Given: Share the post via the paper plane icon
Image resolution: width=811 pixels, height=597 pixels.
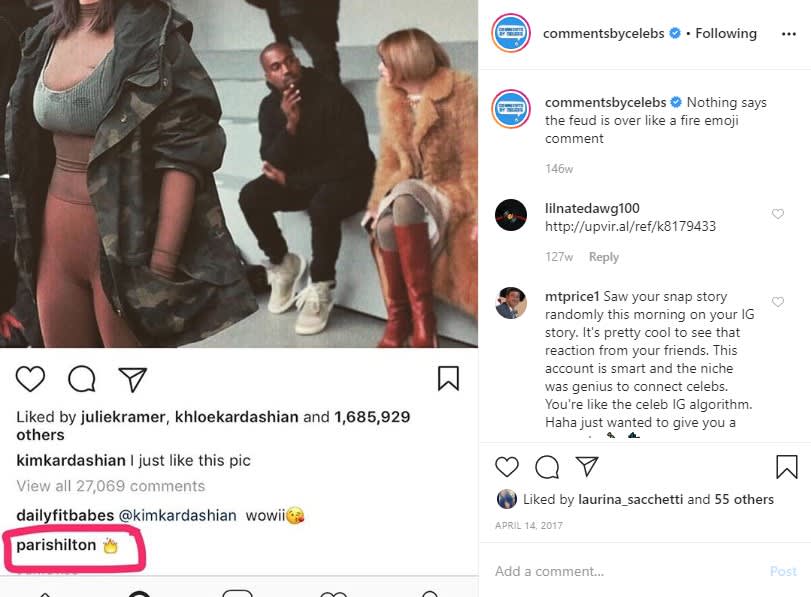Looking at the screenshot, I should 134,379.
